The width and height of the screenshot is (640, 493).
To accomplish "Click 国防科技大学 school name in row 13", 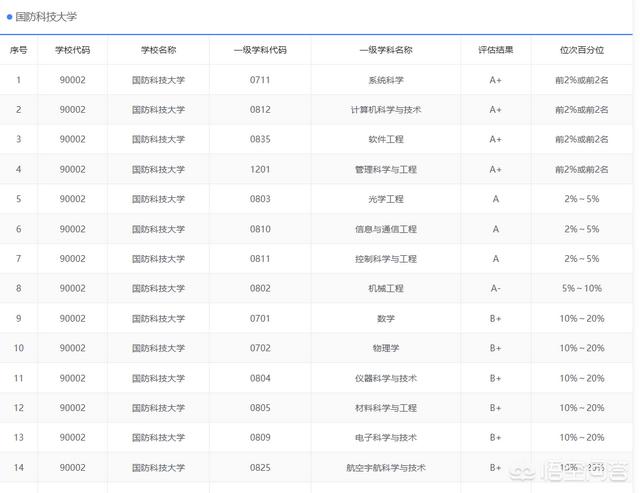I will (x=158, y=437).
